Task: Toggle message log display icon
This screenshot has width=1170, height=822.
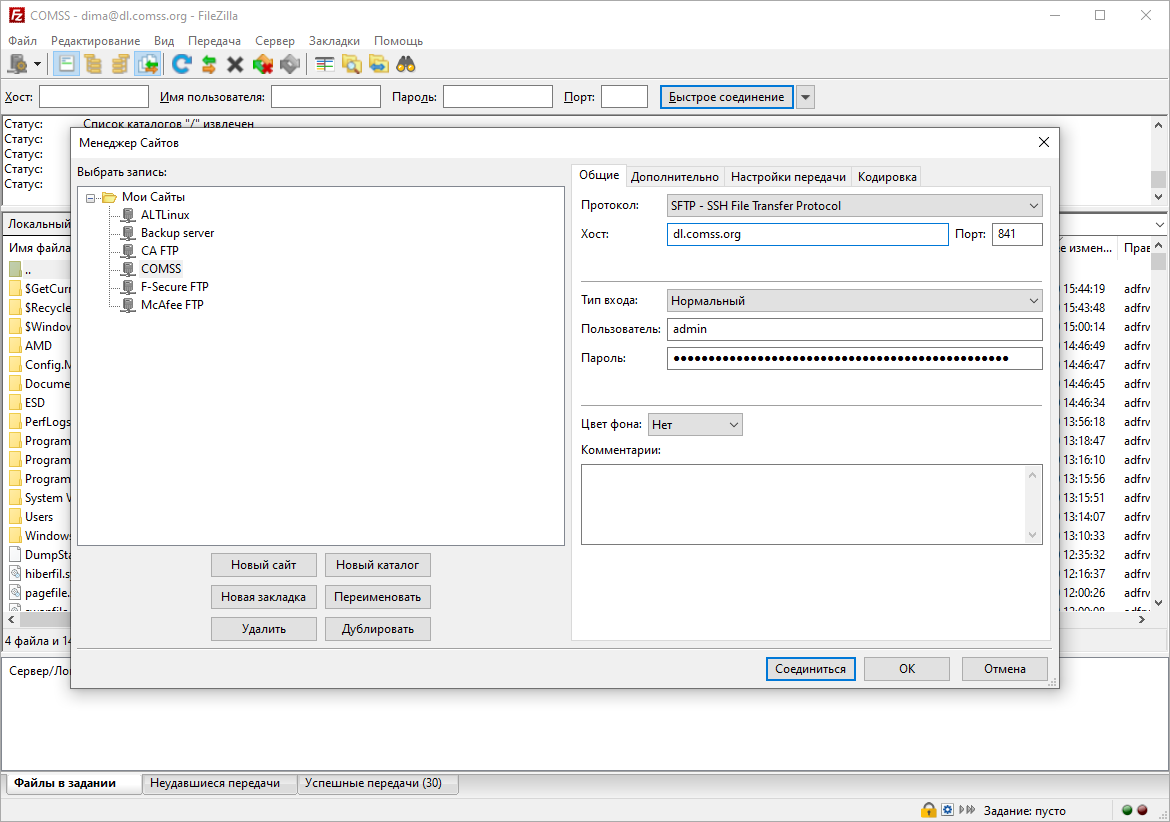Action: (x=66, y=64)
